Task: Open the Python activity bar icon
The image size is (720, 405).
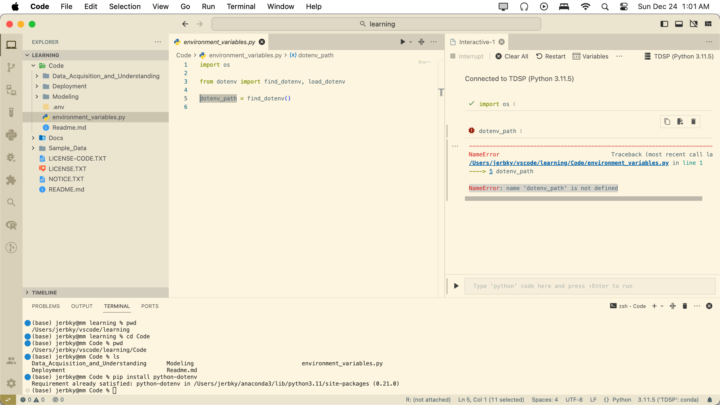Action: click(11, 134)
